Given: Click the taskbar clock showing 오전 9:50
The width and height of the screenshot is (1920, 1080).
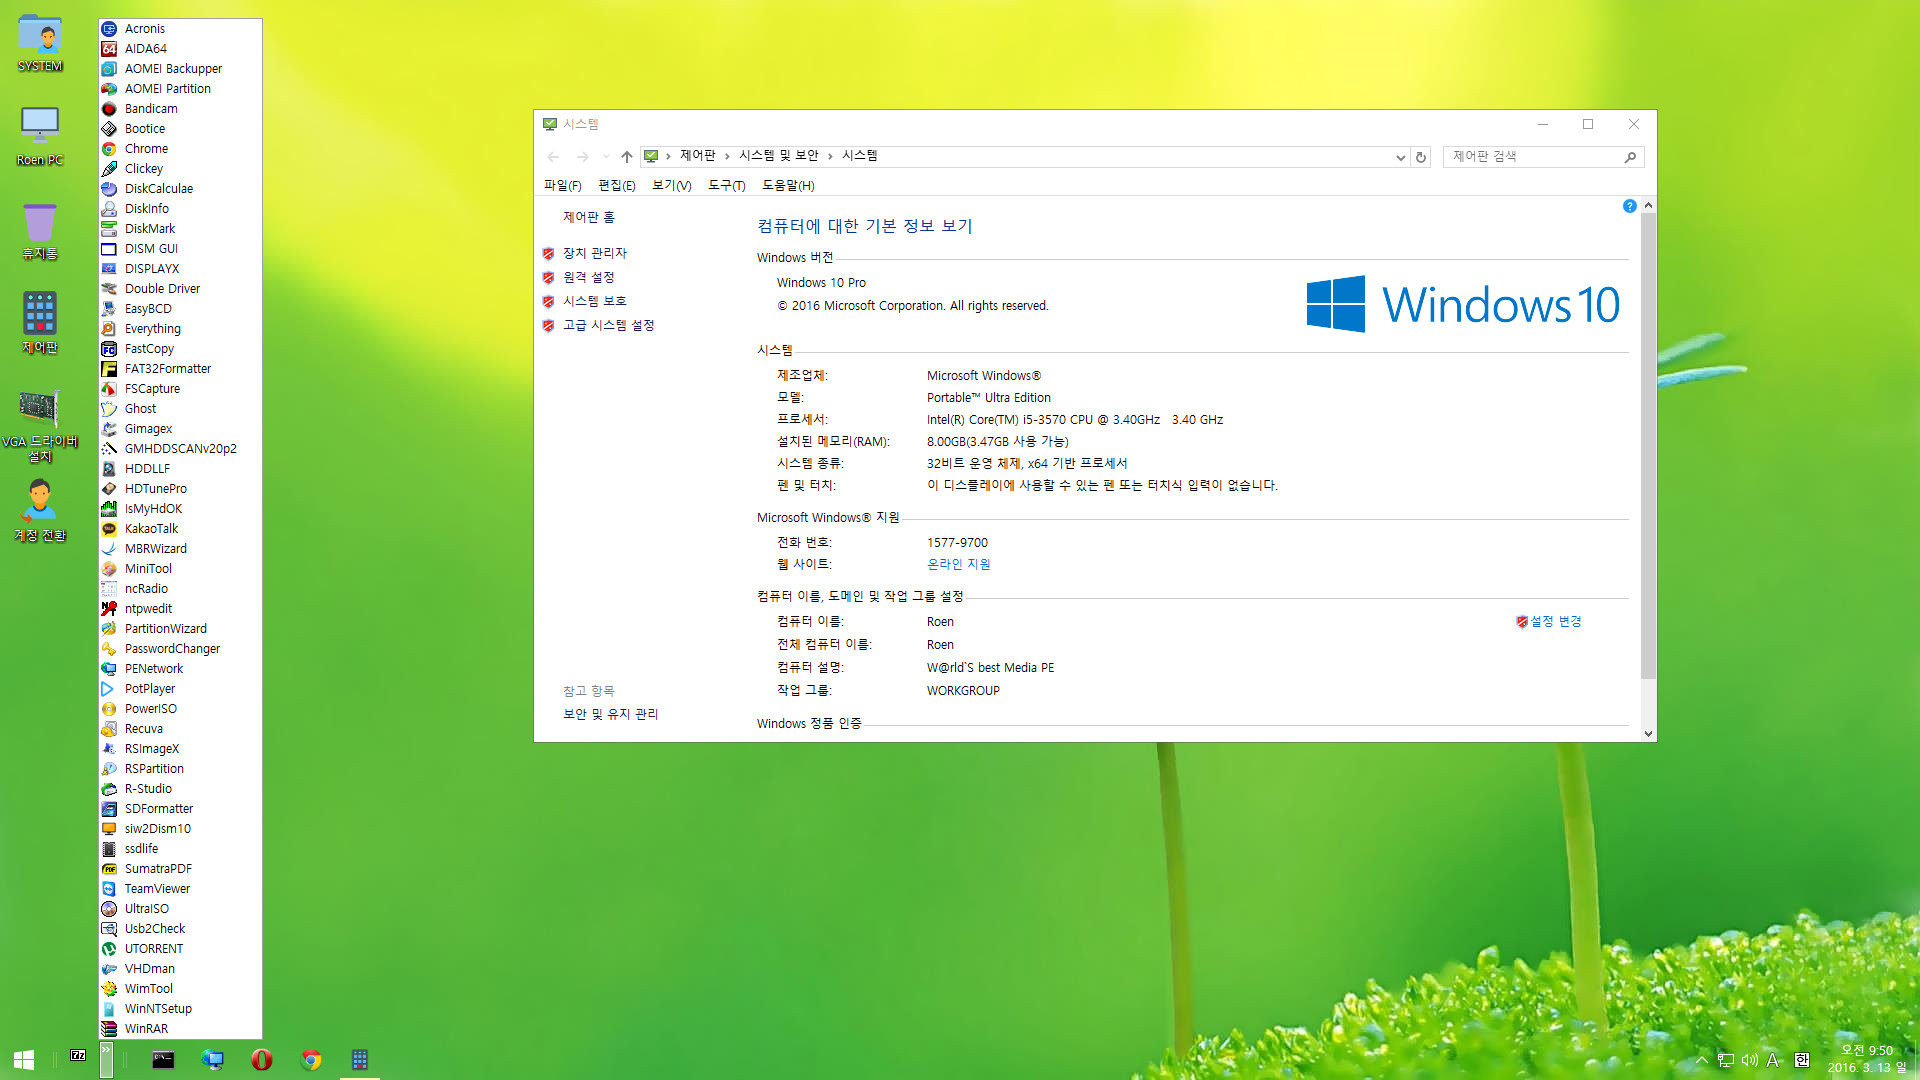Looking at the screenshot, I should pos(1867,1059).
